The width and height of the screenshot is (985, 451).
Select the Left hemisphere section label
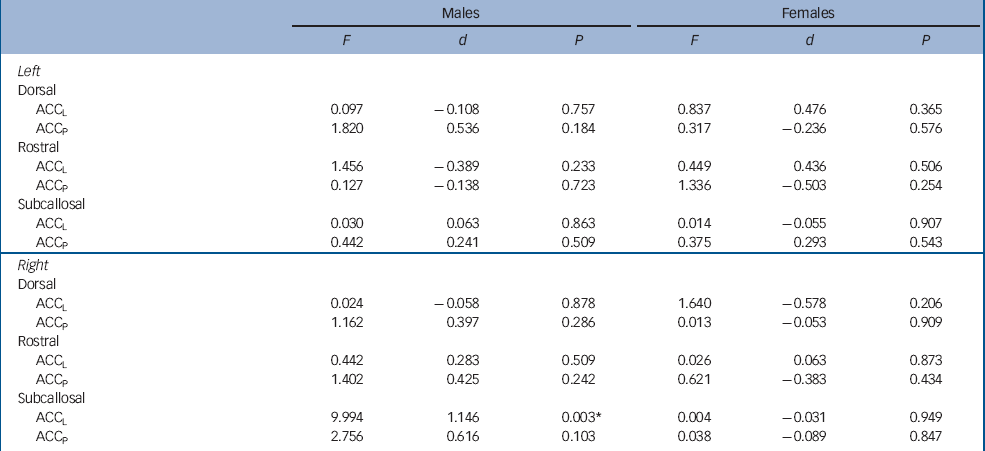[28, 69]
